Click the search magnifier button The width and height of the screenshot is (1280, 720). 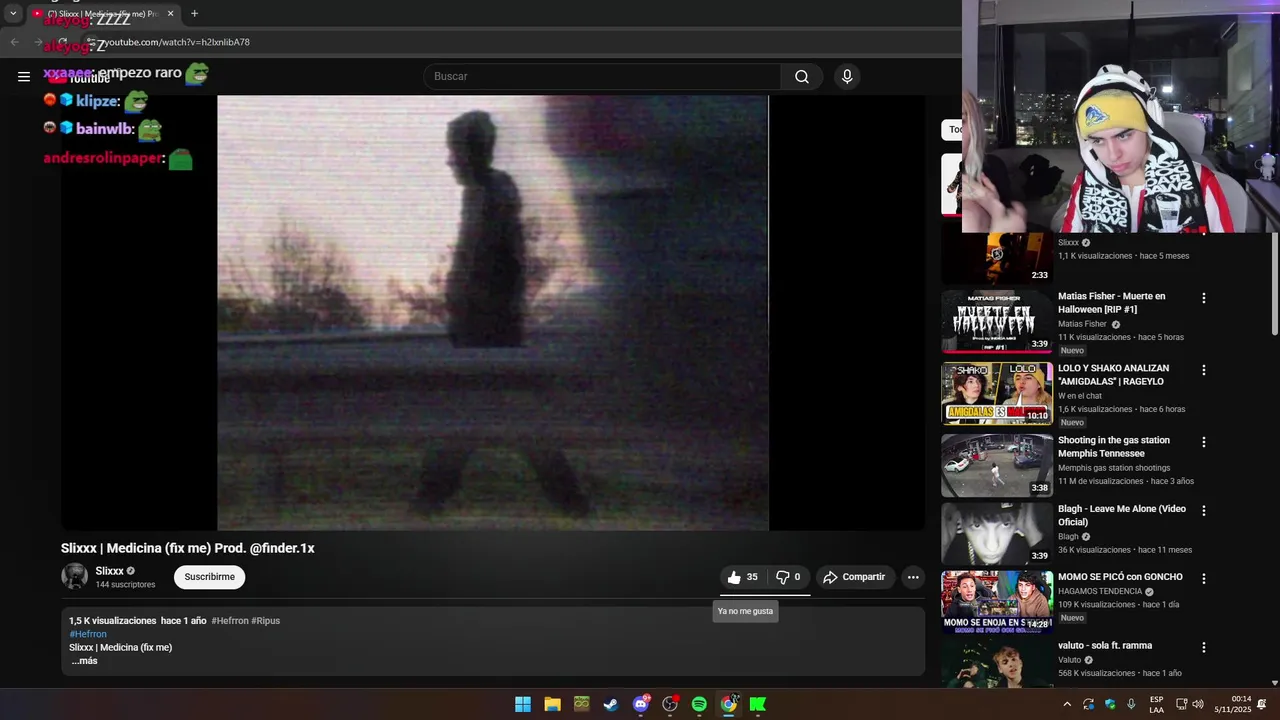pyautogui.click(x=802, y=77)
